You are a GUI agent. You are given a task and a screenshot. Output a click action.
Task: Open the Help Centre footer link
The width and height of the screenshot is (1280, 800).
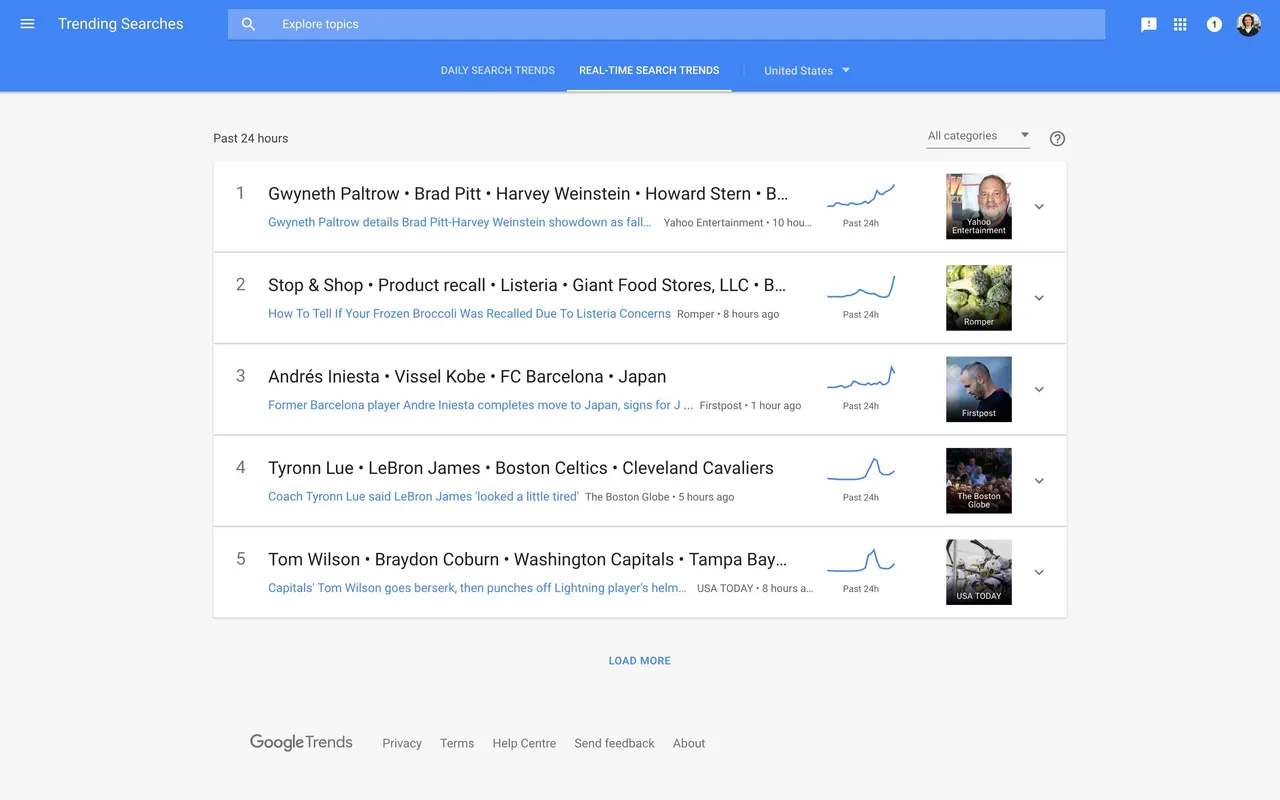coord(524,743)
